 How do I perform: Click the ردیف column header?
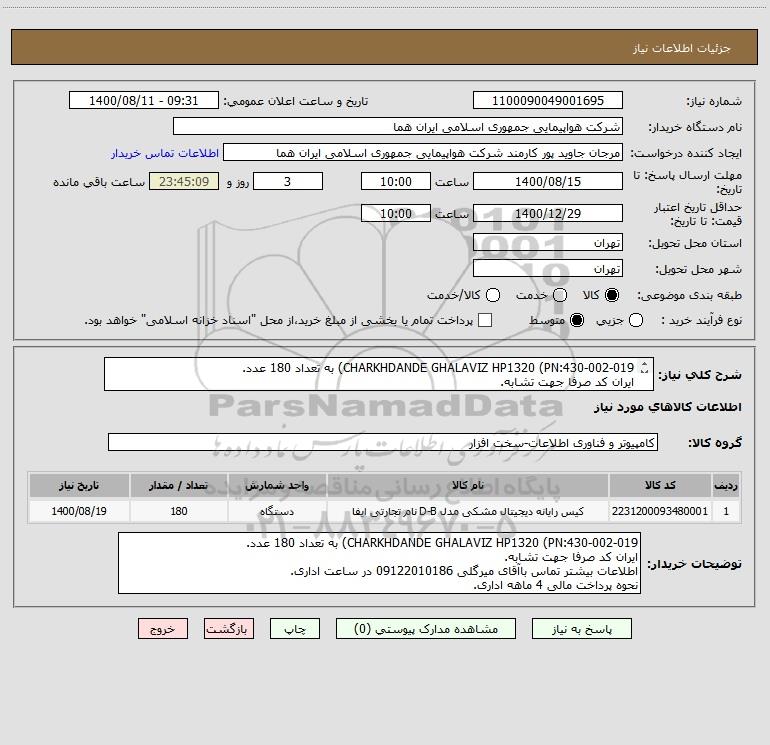click(x=726, y=485)
